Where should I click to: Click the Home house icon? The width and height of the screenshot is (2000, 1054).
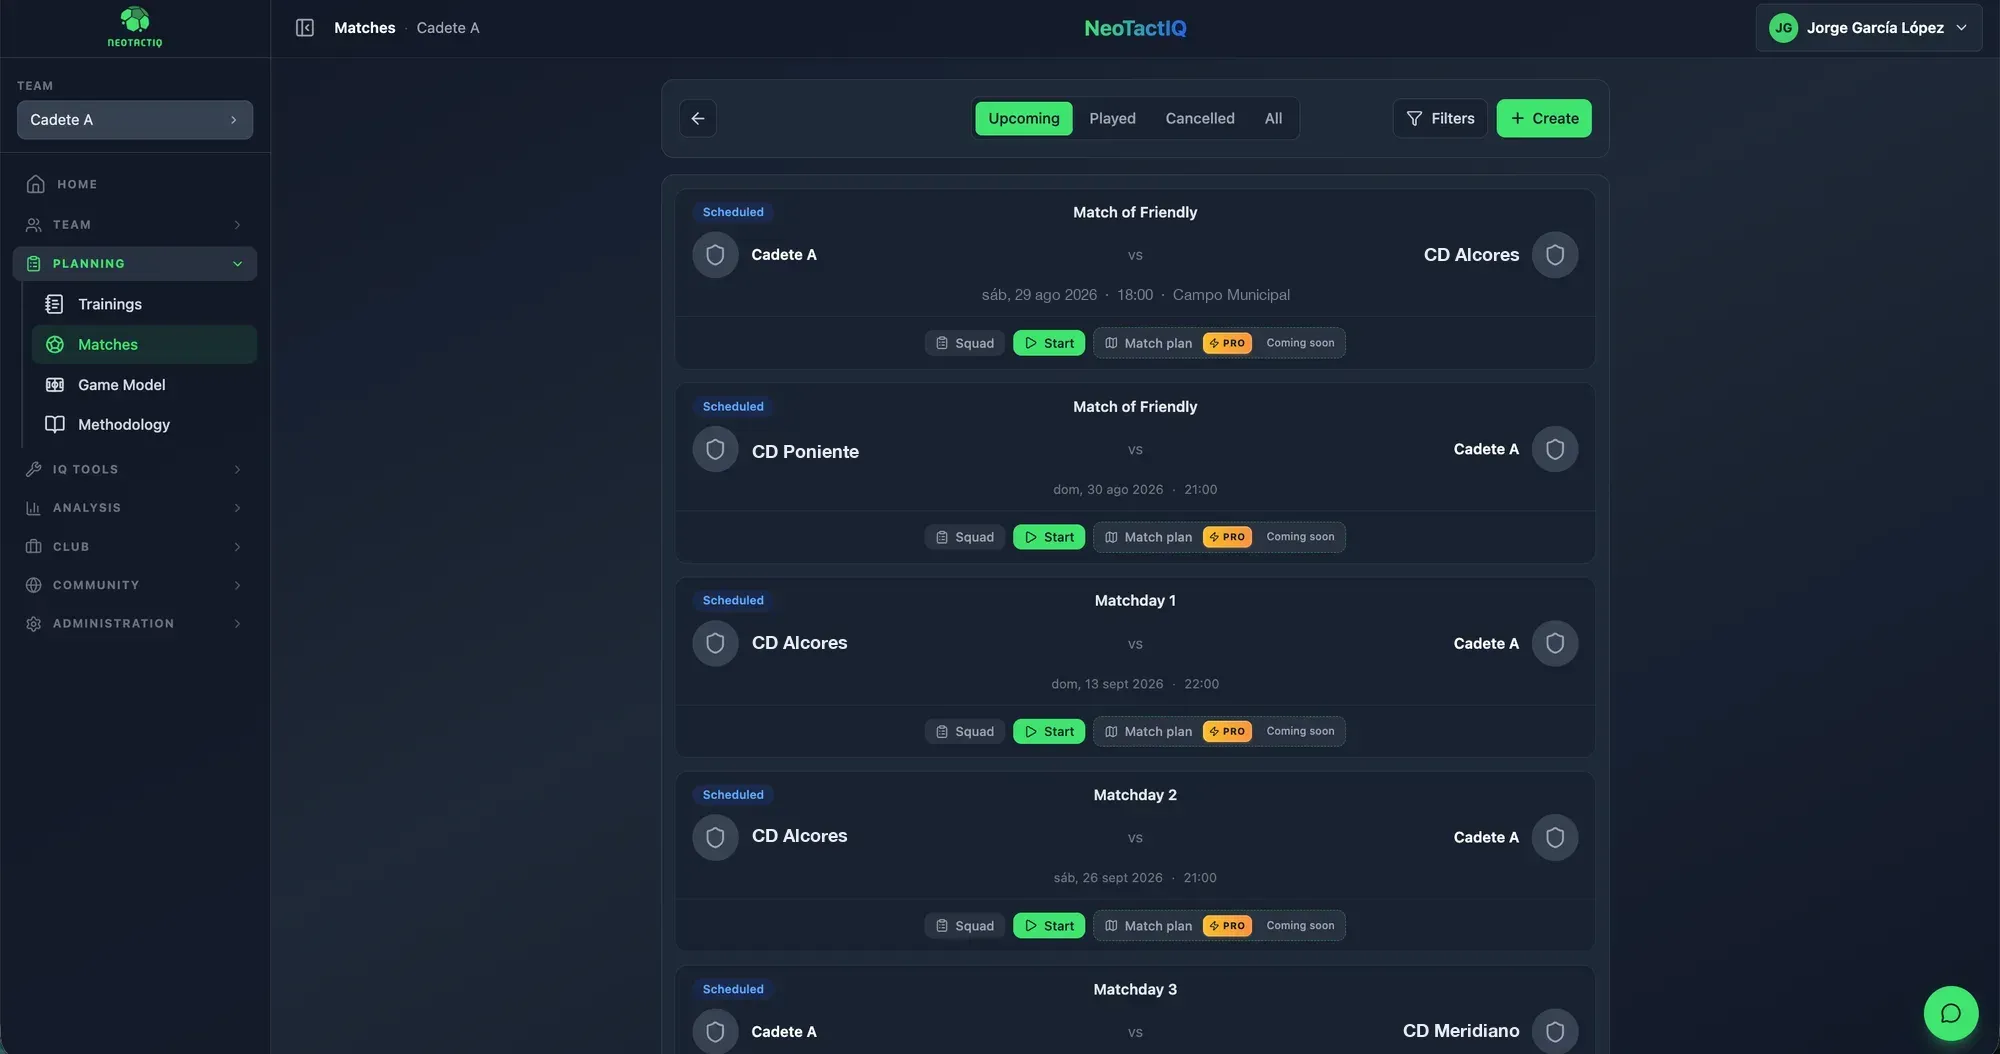pyautogui.click(x=36, y=184)
